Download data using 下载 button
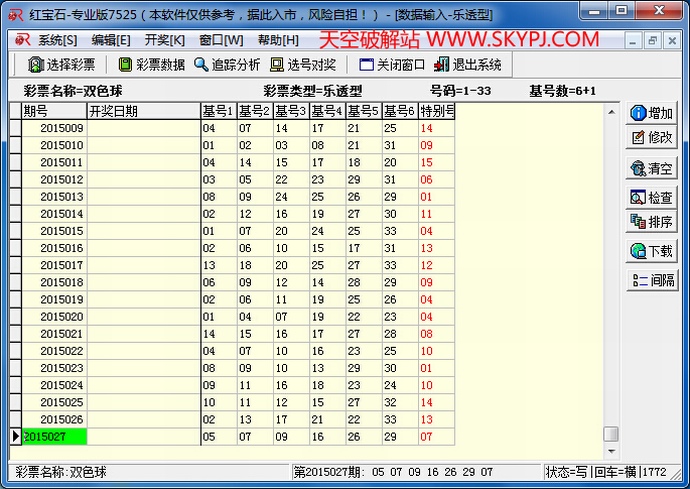The image size is (690, 489). pyautogui.click(x=652, y=251)
